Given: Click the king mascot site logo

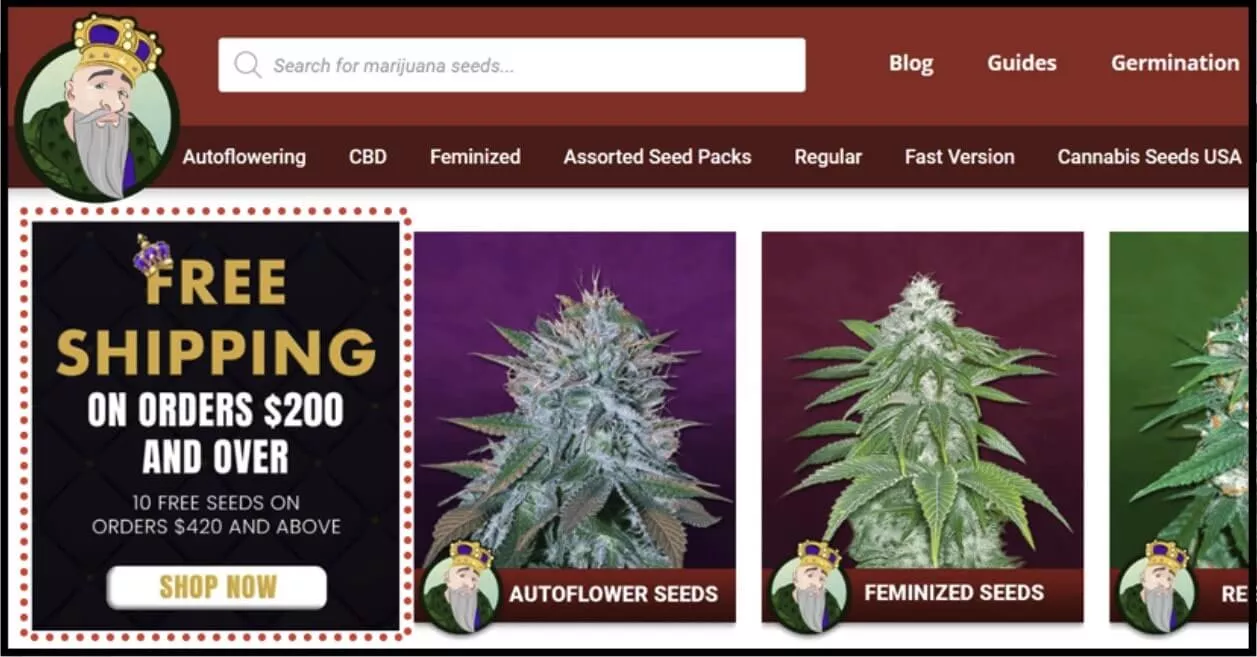Looking at the screenshot, I should point(97,108).
